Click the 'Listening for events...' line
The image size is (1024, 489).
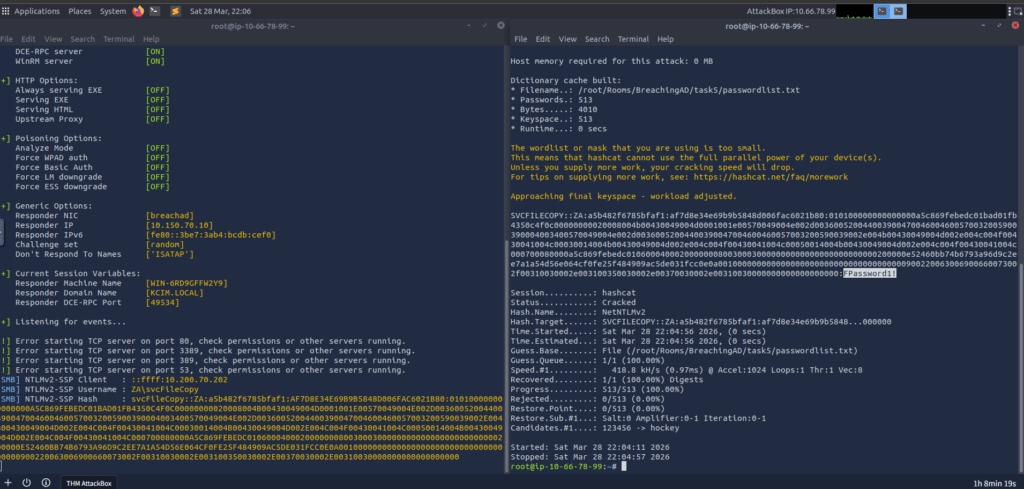pos(63,322)
